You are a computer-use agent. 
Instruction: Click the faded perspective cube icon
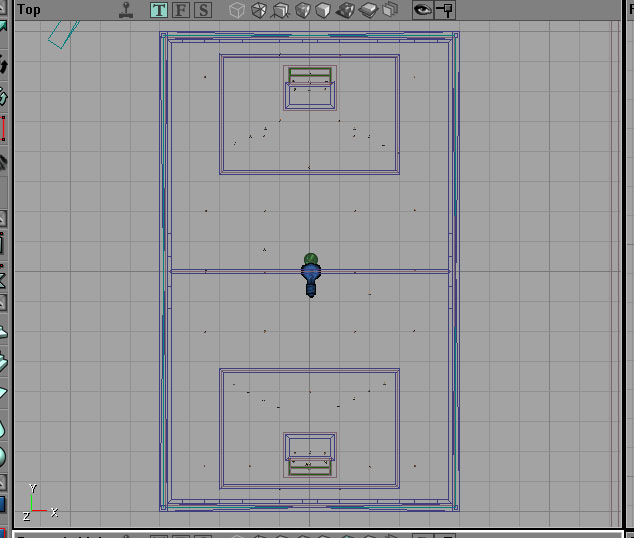pyautogui.click(x=237, y=11)
